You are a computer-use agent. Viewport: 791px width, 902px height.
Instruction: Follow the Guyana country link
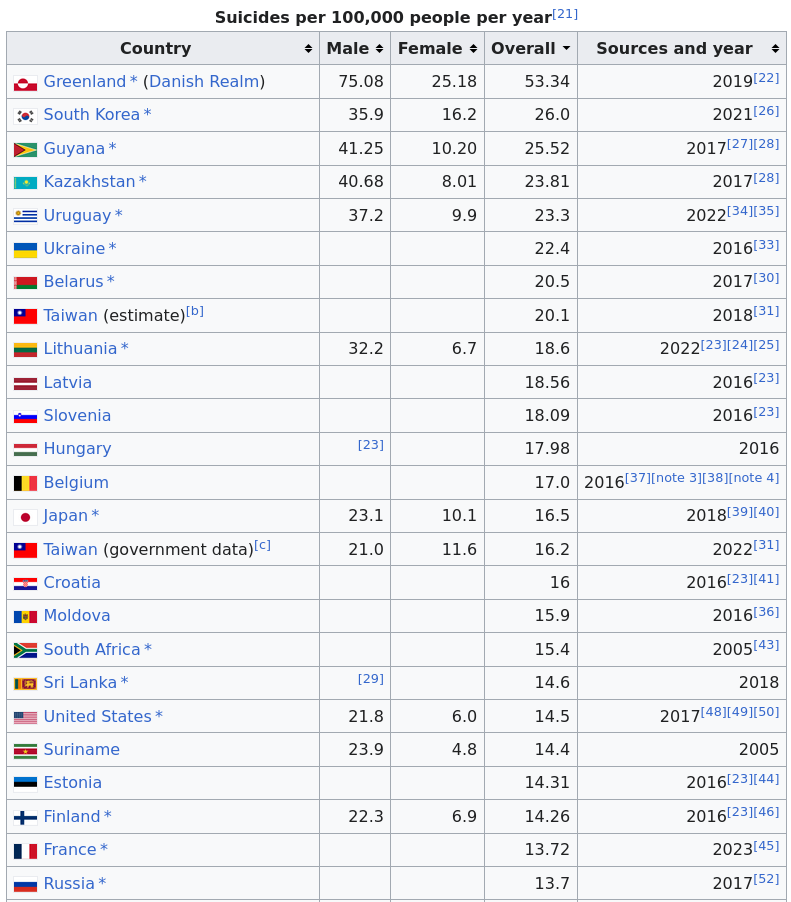[74, 148]
